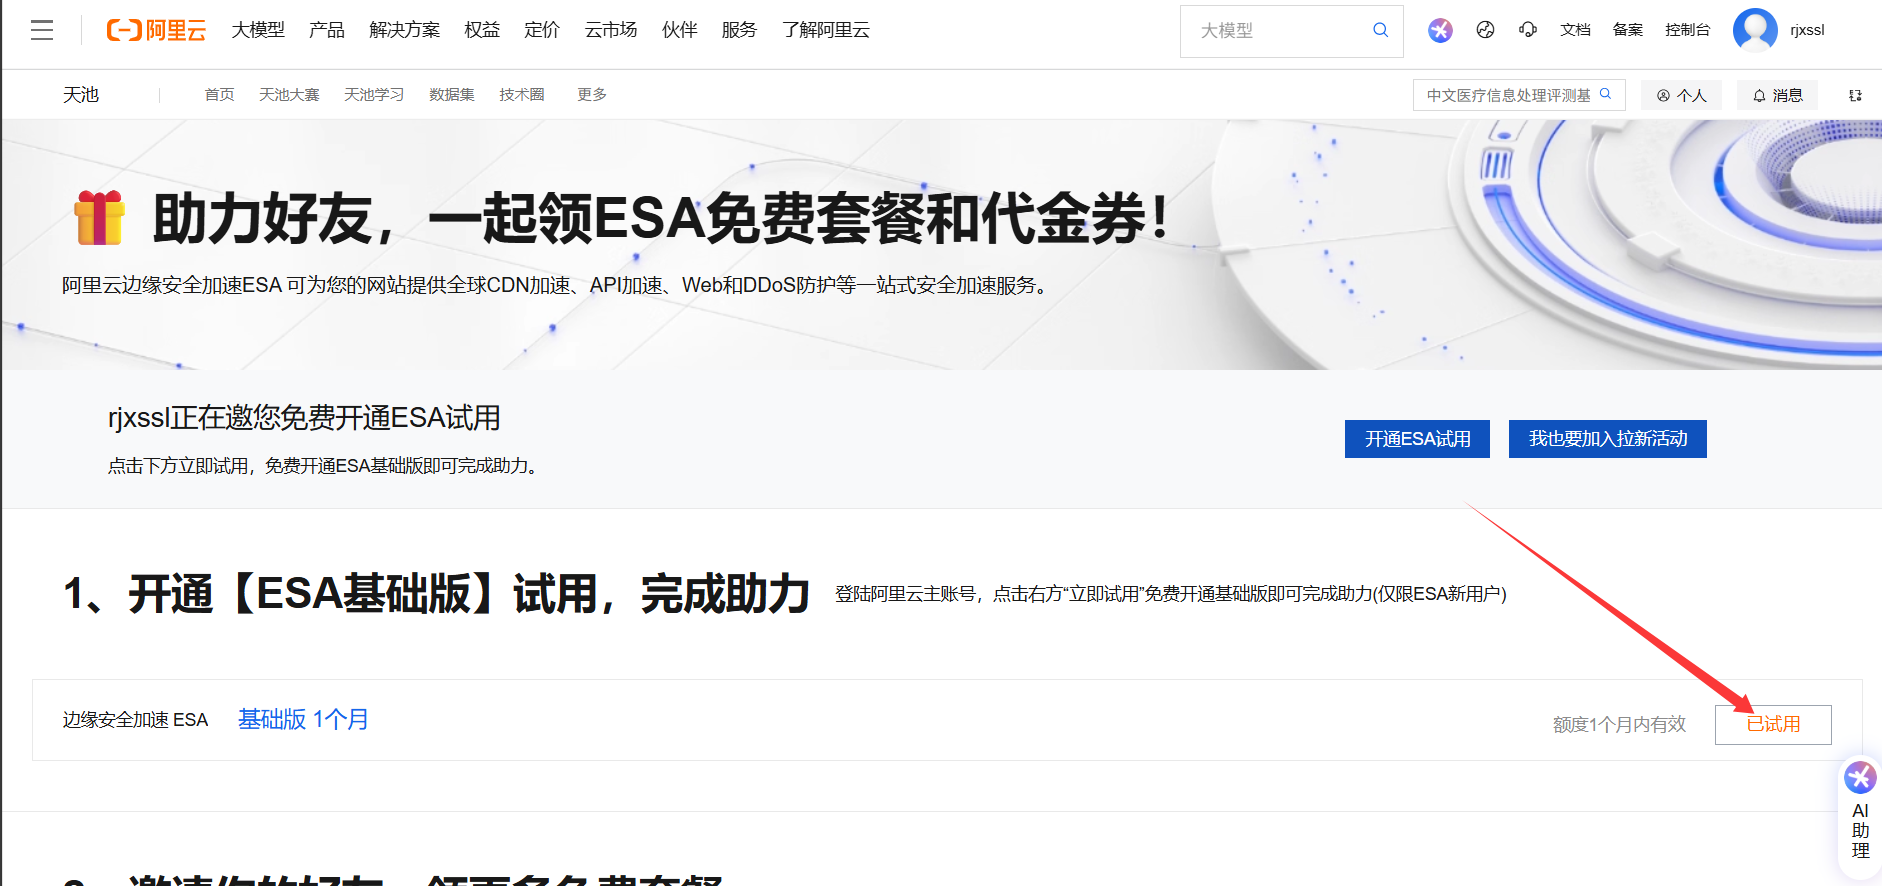1882x886 pixels.
Task: Click the 我也要加入拉新活动 button
Action: coord(1607,439)
